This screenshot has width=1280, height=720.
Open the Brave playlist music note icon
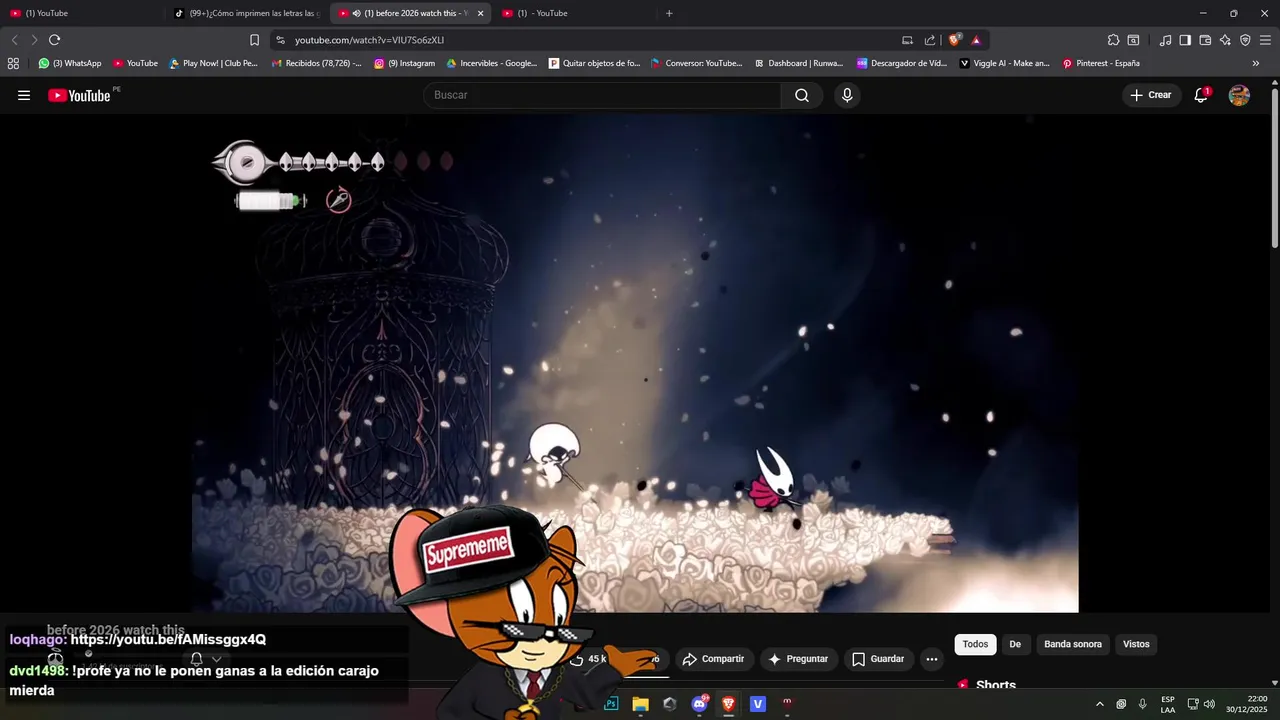pos(1165,40)
